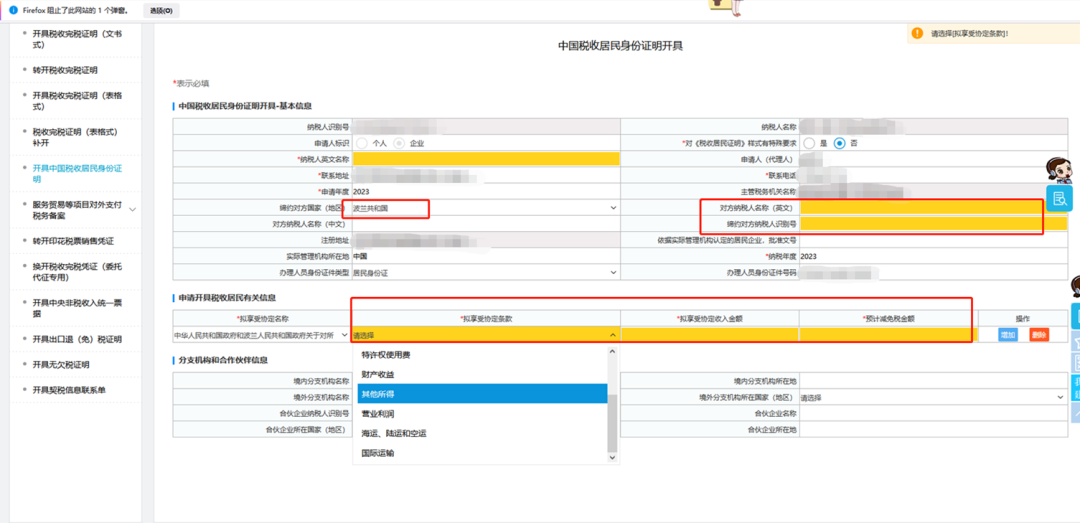Viewport: 1080px width, 523px height.
Task: Select 海运、陆运和空运 from the dropdown list
Action: pos(480,433)
